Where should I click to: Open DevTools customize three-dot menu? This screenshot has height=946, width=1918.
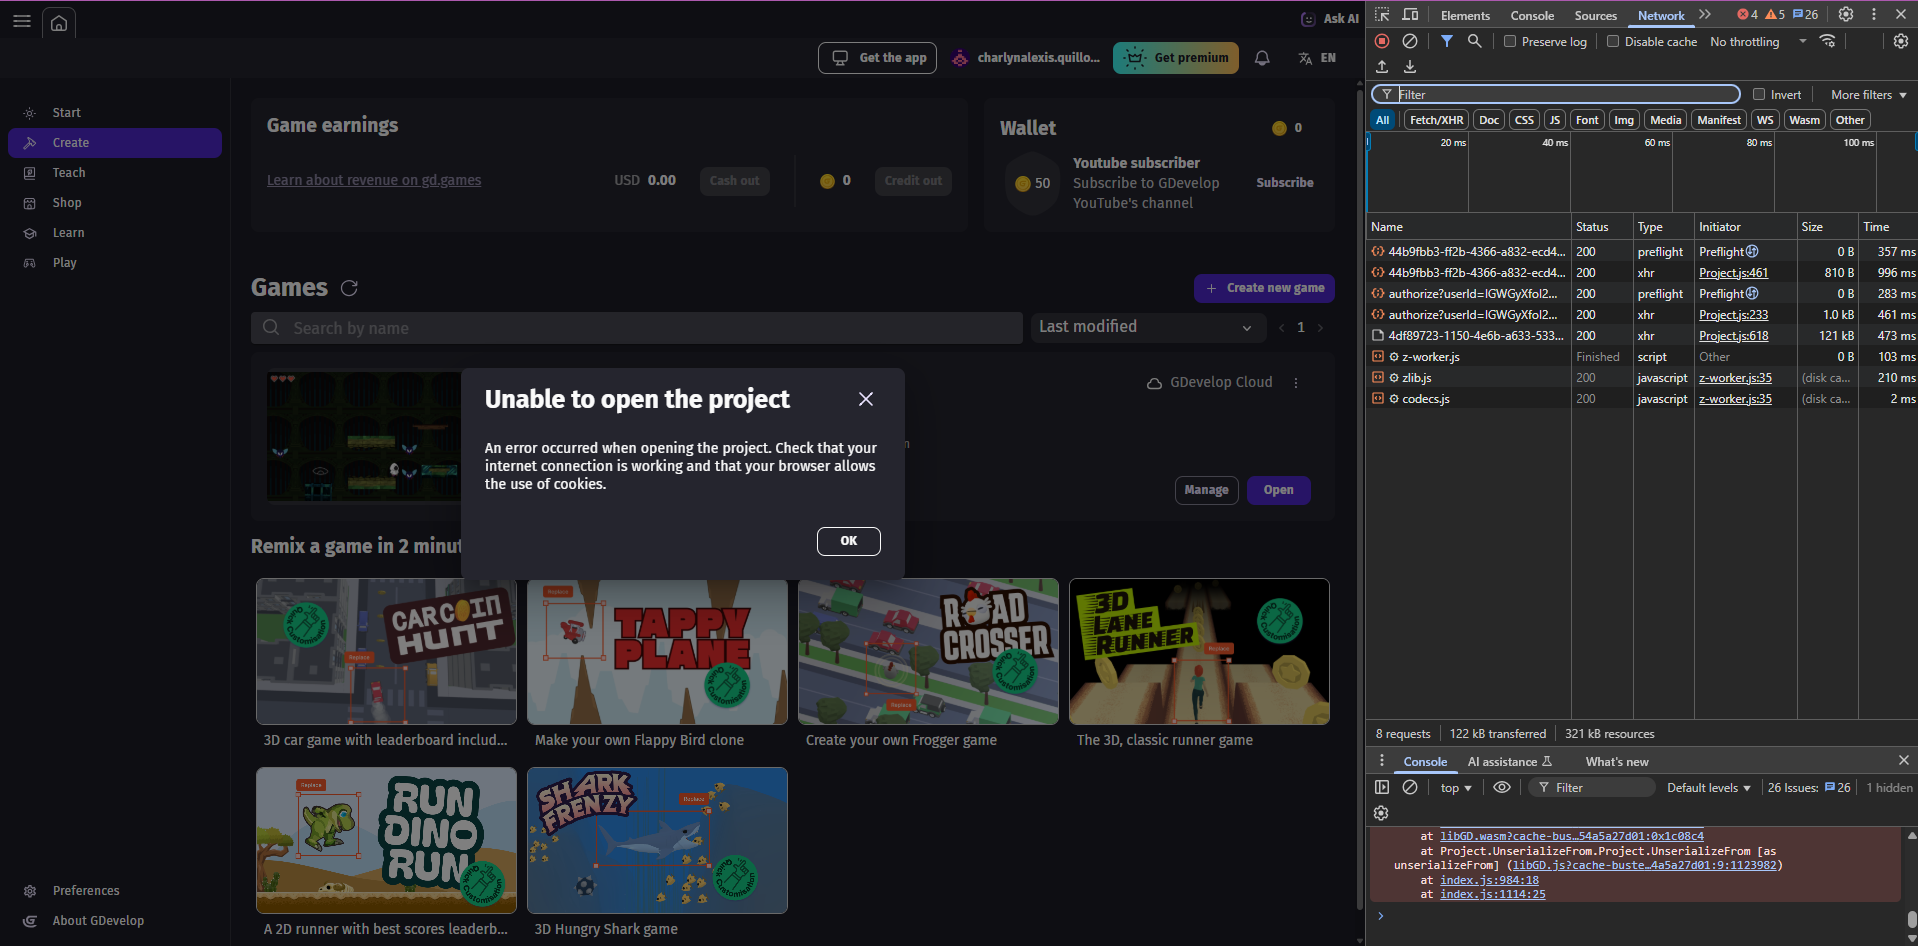pos(1874,14)
